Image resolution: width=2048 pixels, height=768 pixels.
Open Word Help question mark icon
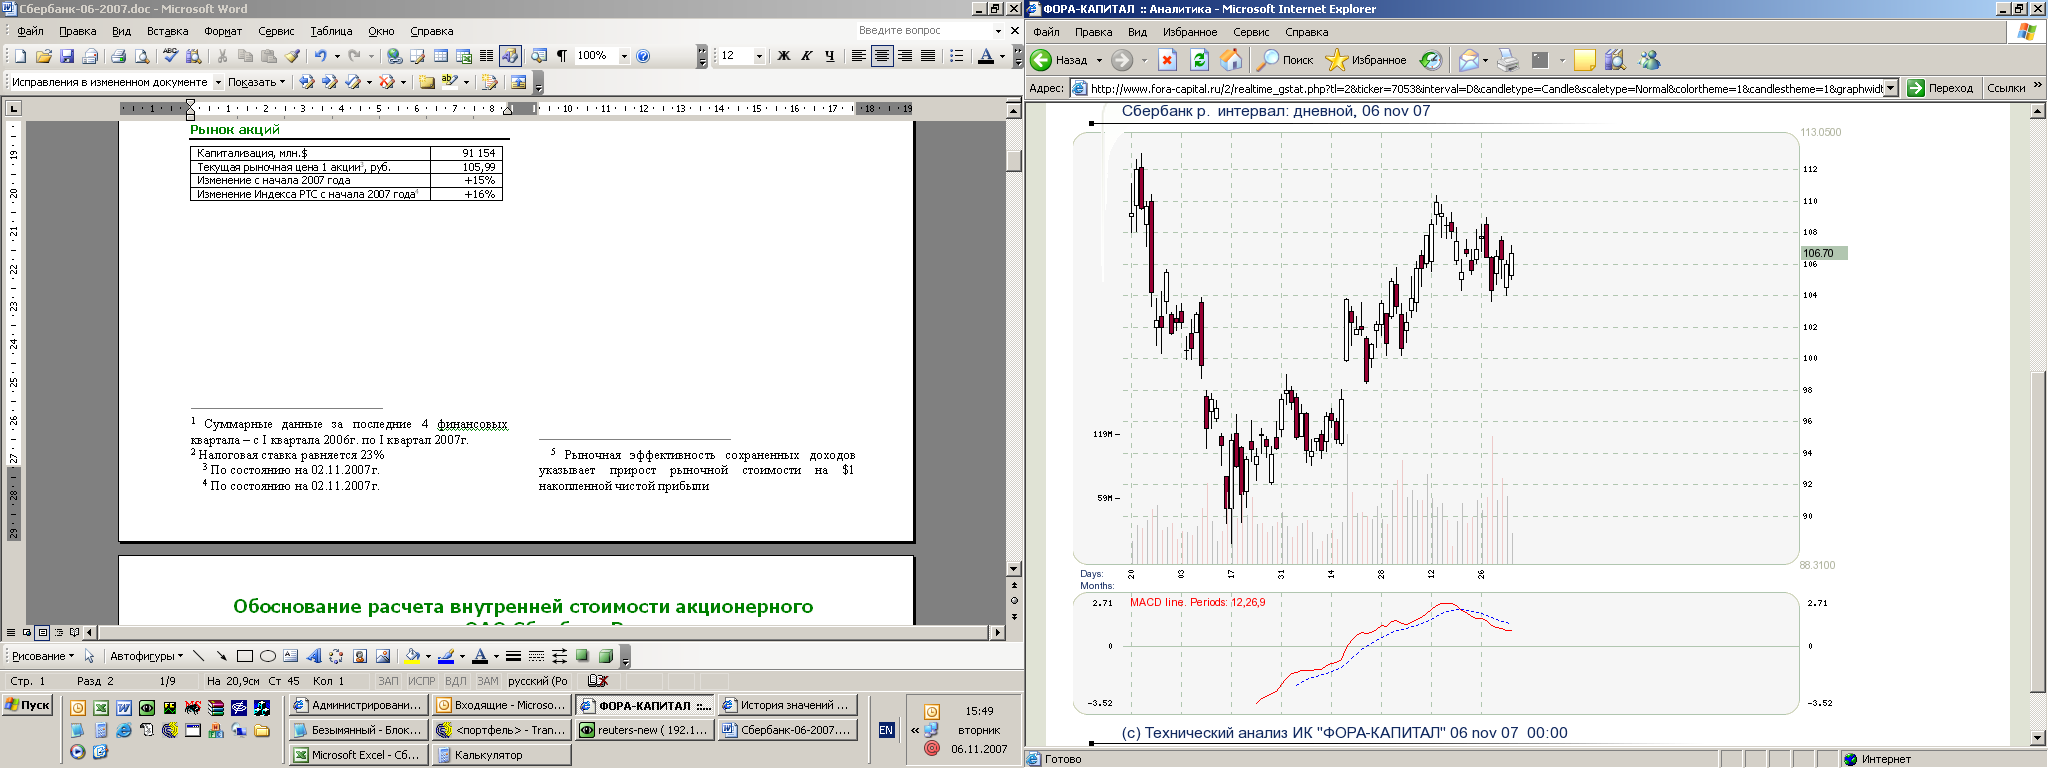click(643, 56)
